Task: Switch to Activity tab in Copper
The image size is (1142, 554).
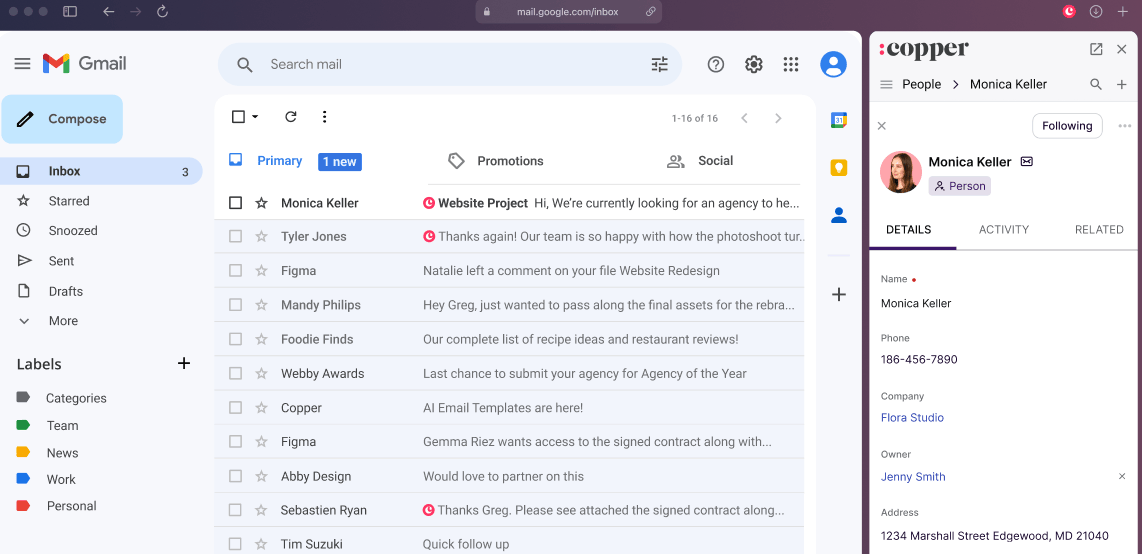Action: click(x=1003, y=230)
